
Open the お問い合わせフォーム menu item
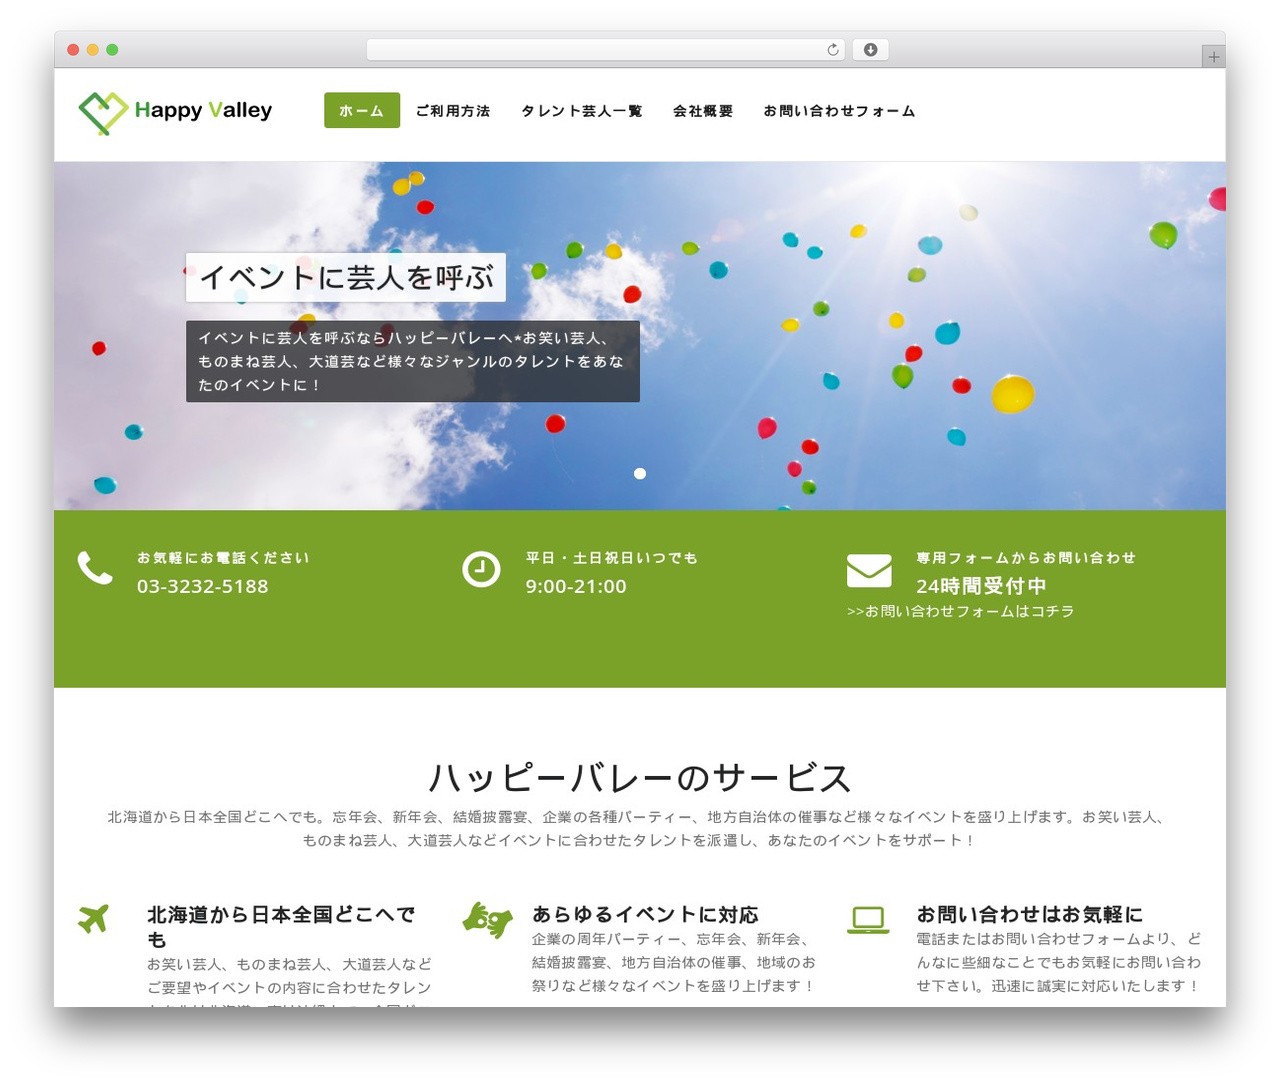tap(840, 111)
